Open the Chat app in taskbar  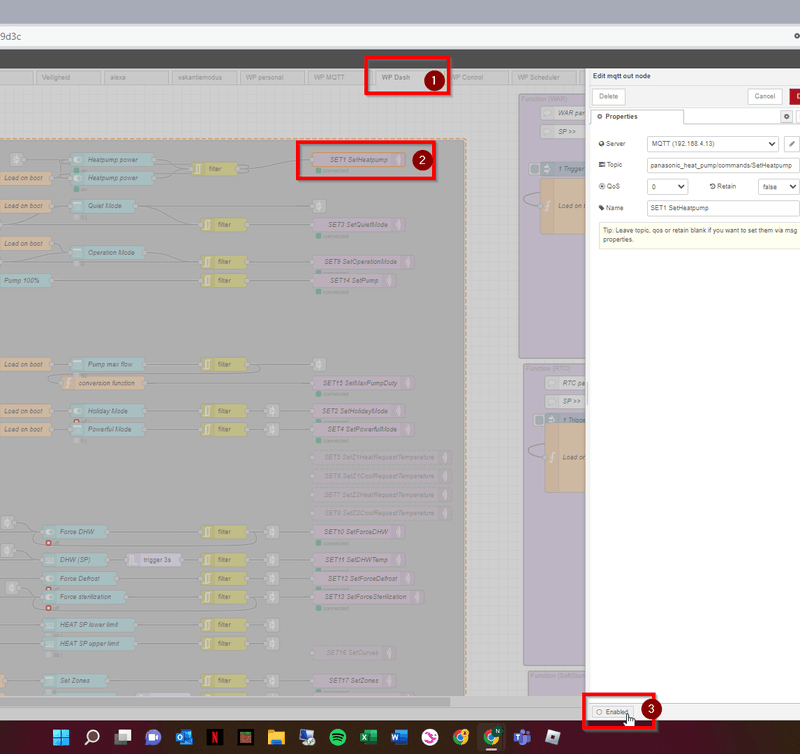(153, 737)
